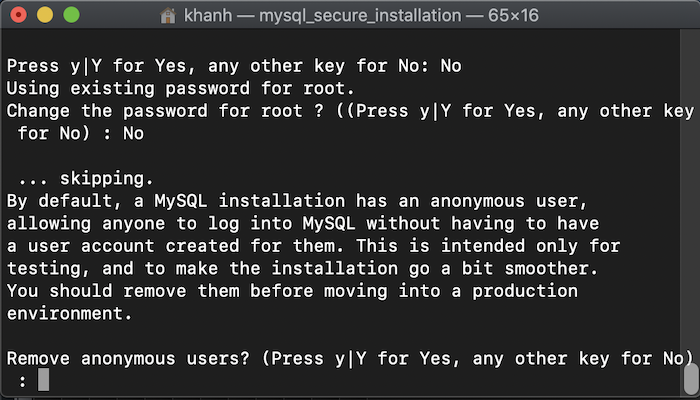Click the scrollbar thumb at the bottom right
This screenshot has width=700, height=400.
pos(691,371)
